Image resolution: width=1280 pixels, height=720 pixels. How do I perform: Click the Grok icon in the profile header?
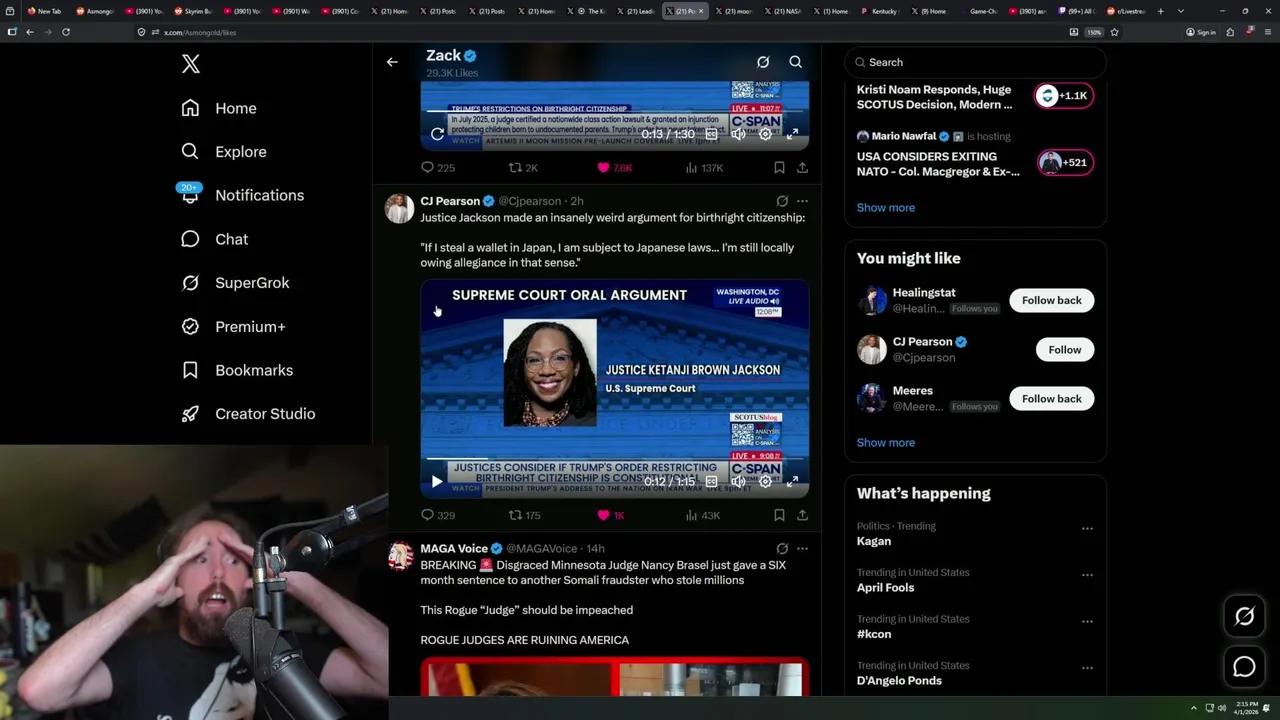[763, 62]
